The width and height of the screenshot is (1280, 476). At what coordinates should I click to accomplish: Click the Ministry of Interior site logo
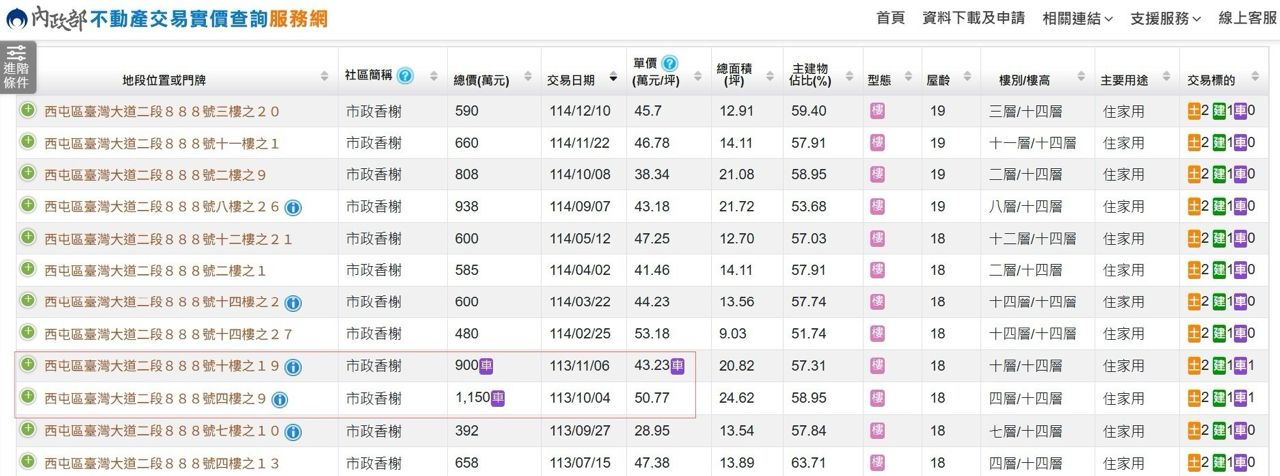(x=165, y=19)
